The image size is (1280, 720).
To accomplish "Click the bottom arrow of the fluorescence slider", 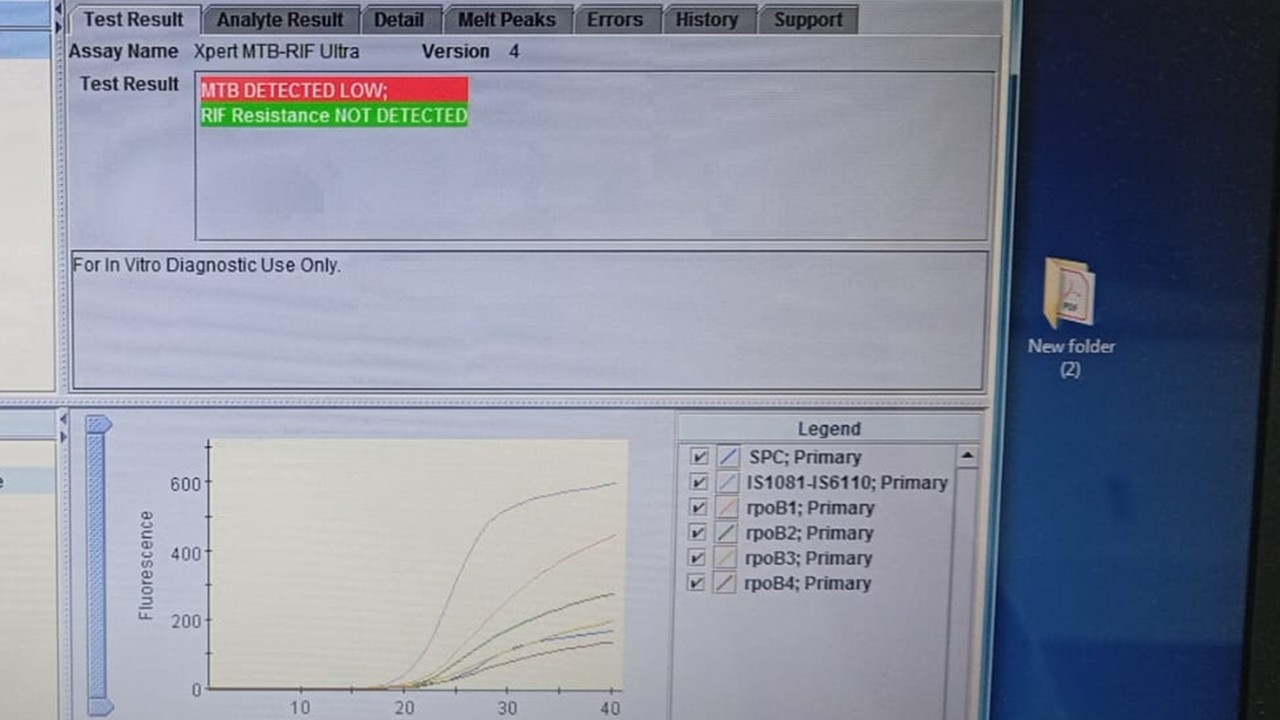I will pos(100,707).
